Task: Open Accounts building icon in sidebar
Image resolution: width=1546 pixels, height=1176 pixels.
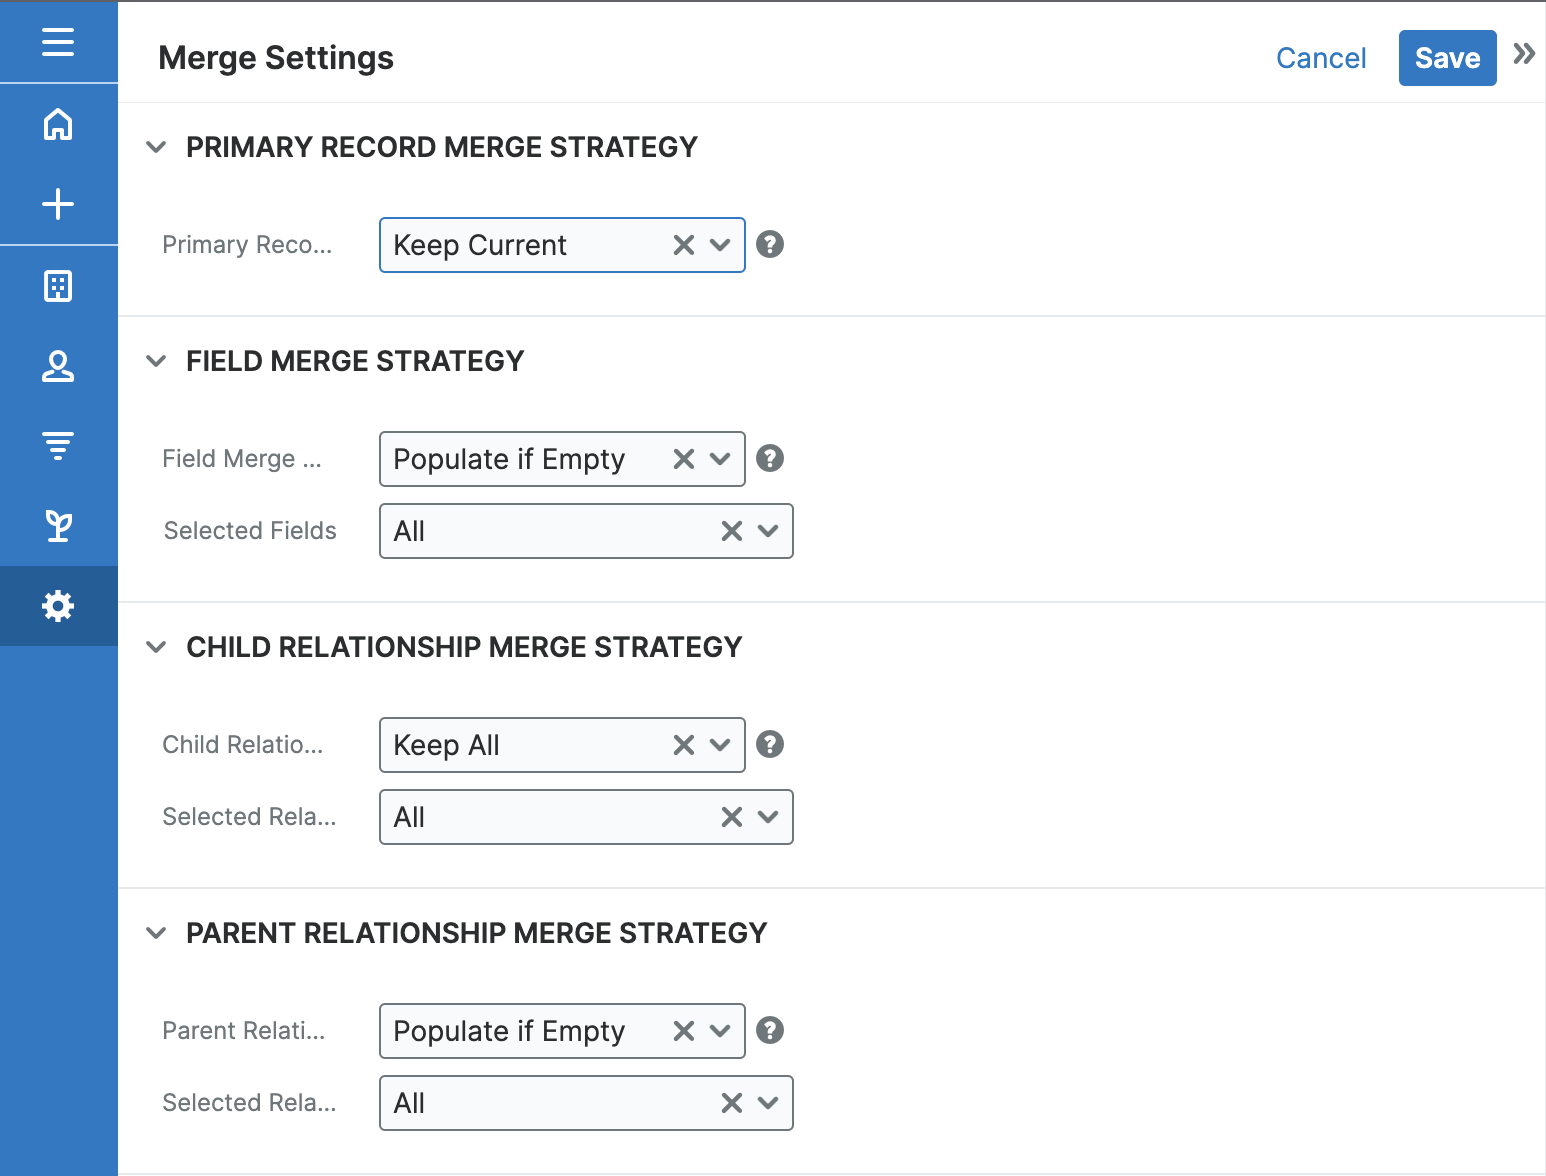Action: 58,286
